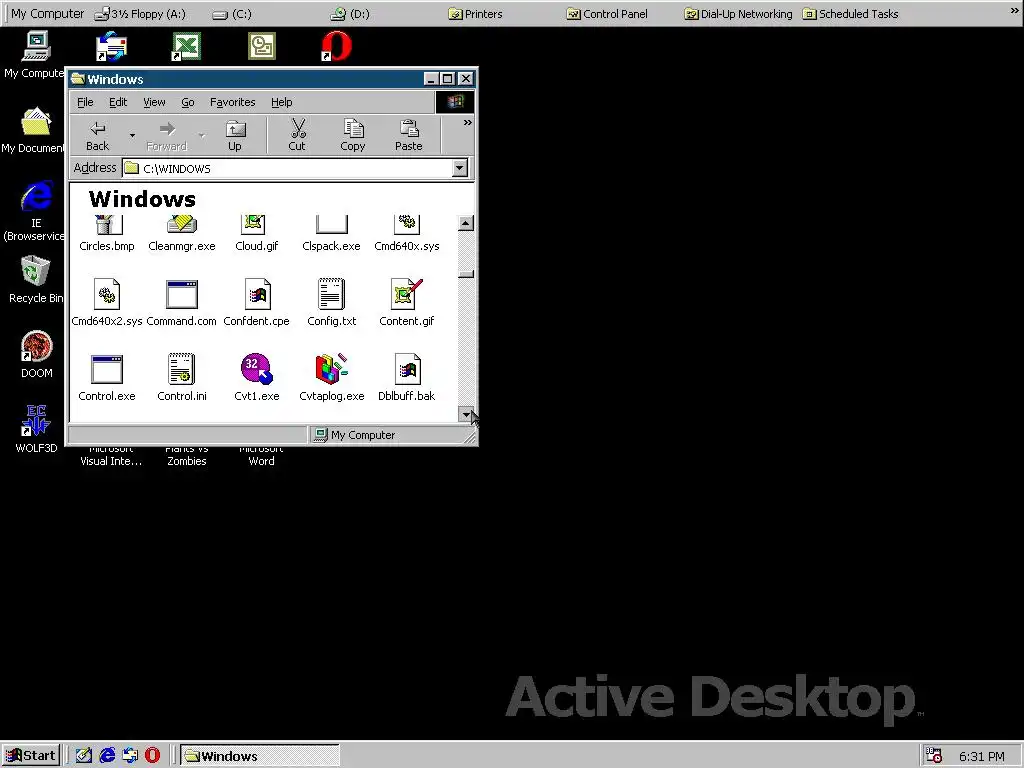Click the Back toolbar button
This screenshot has width=1024, height=768.
[97, 136]
